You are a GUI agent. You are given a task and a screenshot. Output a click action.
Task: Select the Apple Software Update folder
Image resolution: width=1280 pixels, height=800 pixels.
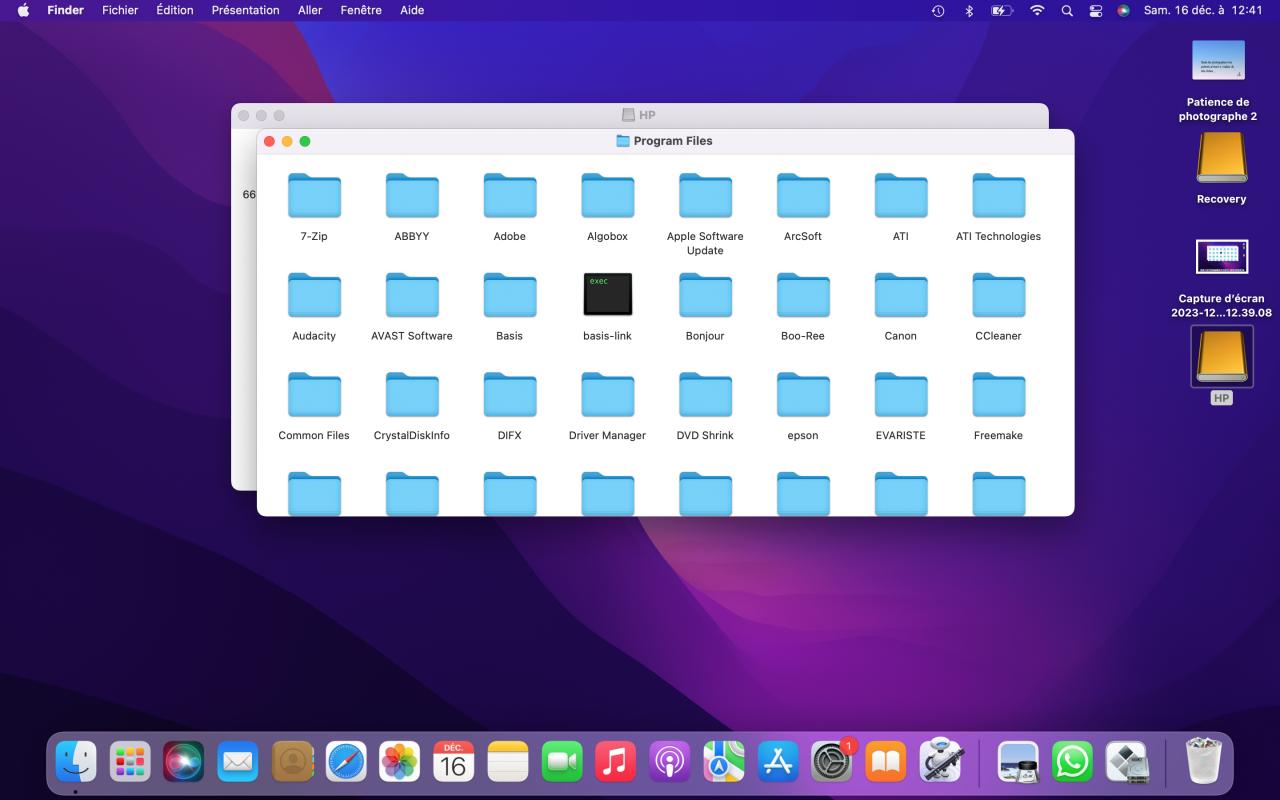click(705, 196)
